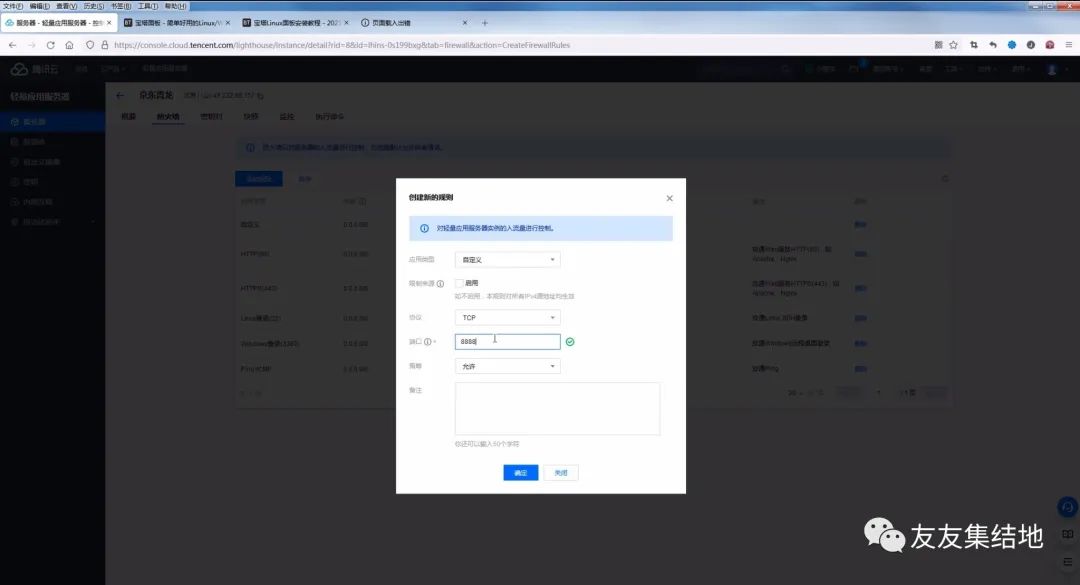
Task: Open the QR code icon in address bar
Action: coord(938,45)
